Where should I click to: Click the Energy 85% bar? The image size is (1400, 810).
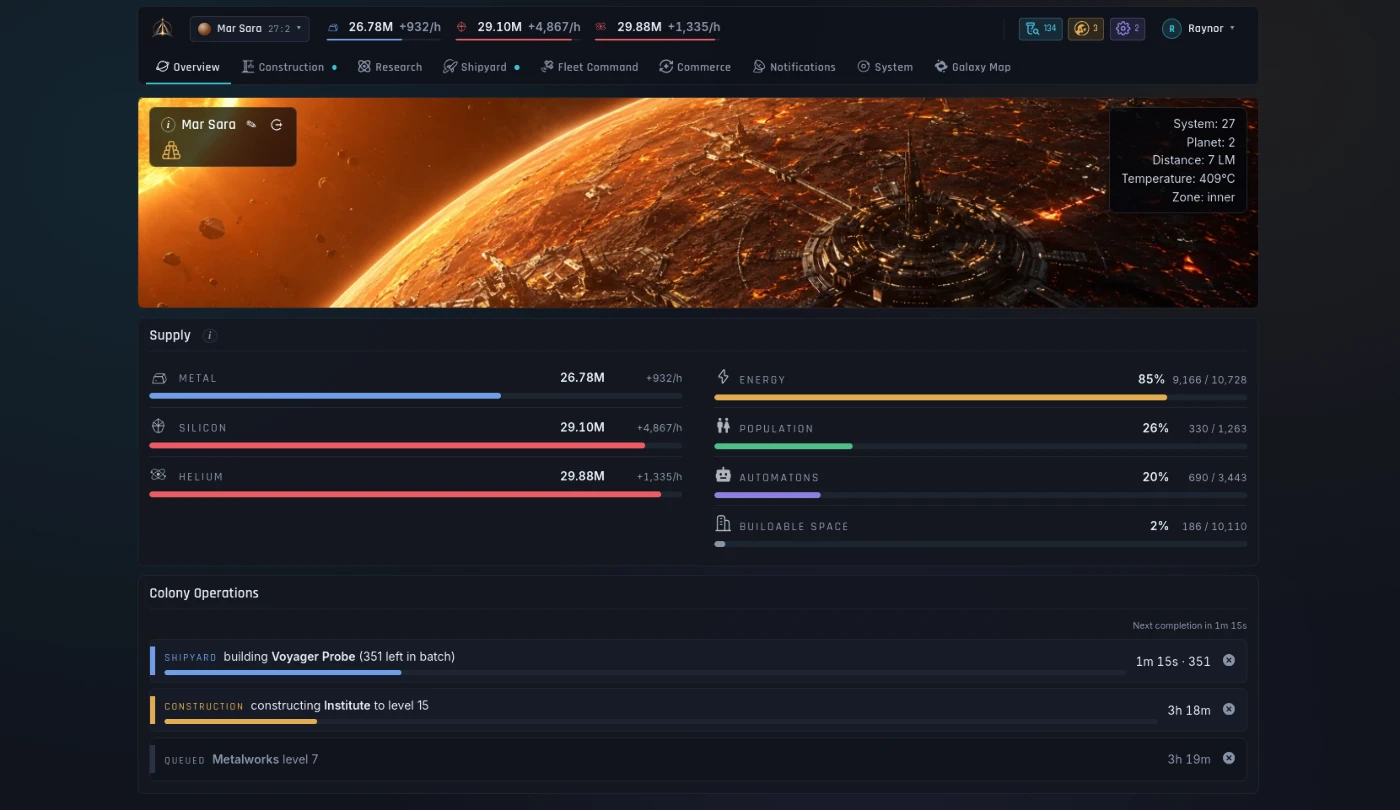[x=980, y=398]
